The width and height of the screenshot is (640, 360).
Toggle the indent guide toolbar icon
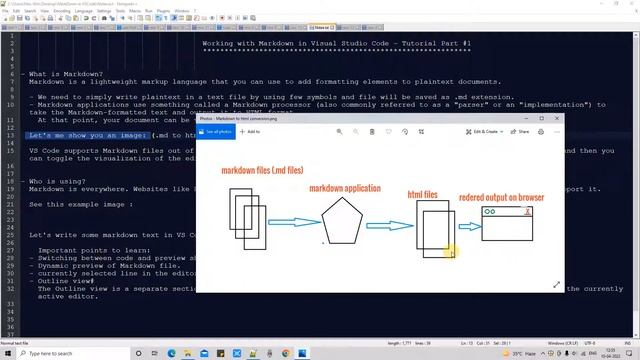pos(174,18)
